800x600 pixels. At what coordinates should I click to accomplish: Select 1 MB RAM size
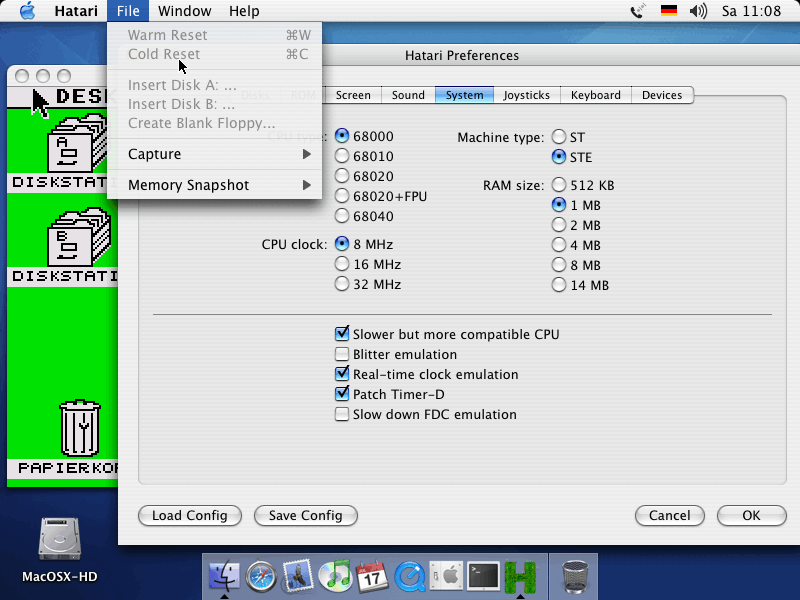tap(576, 205)
